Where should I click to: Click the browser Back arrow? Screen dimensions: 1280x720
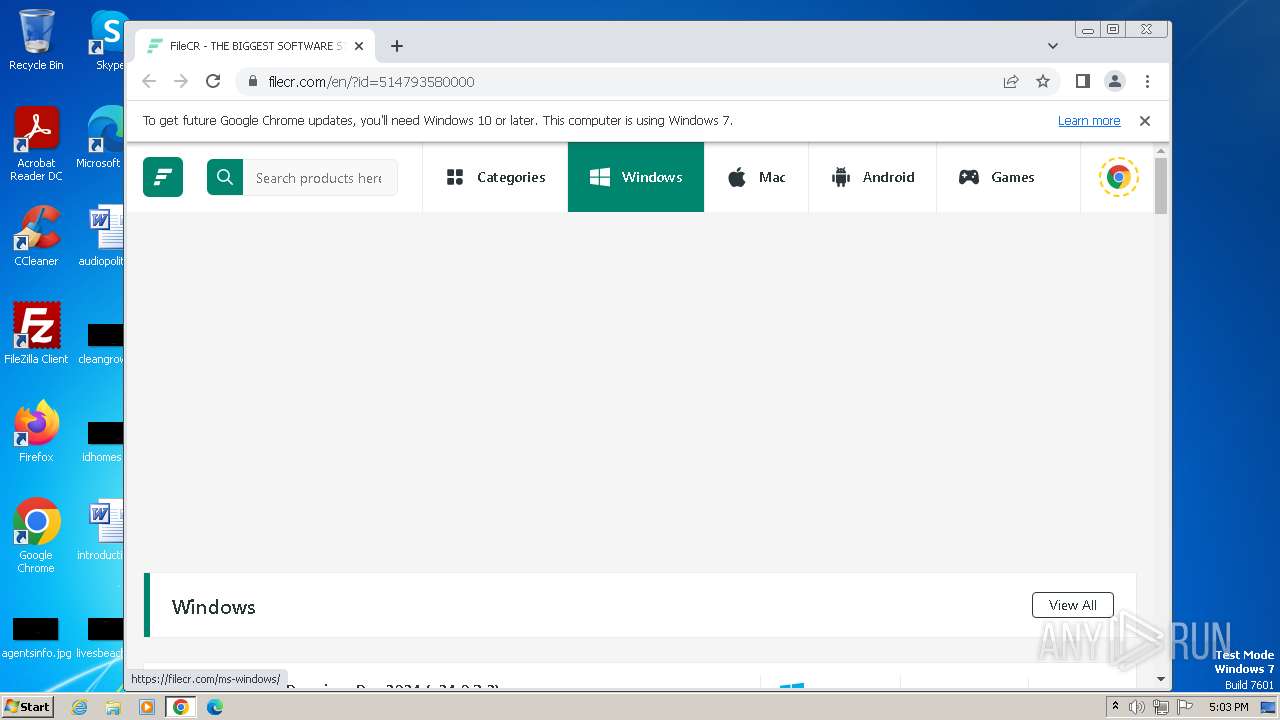point(149,81)
